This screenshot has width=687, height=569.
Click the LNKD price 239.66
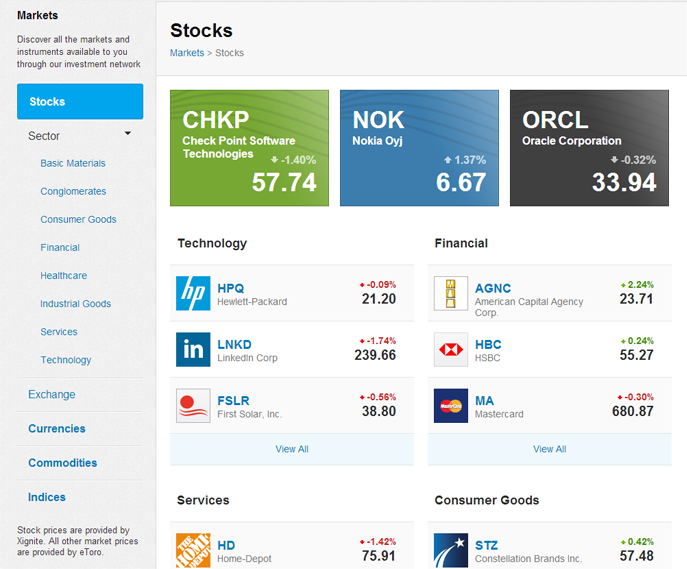375,355
